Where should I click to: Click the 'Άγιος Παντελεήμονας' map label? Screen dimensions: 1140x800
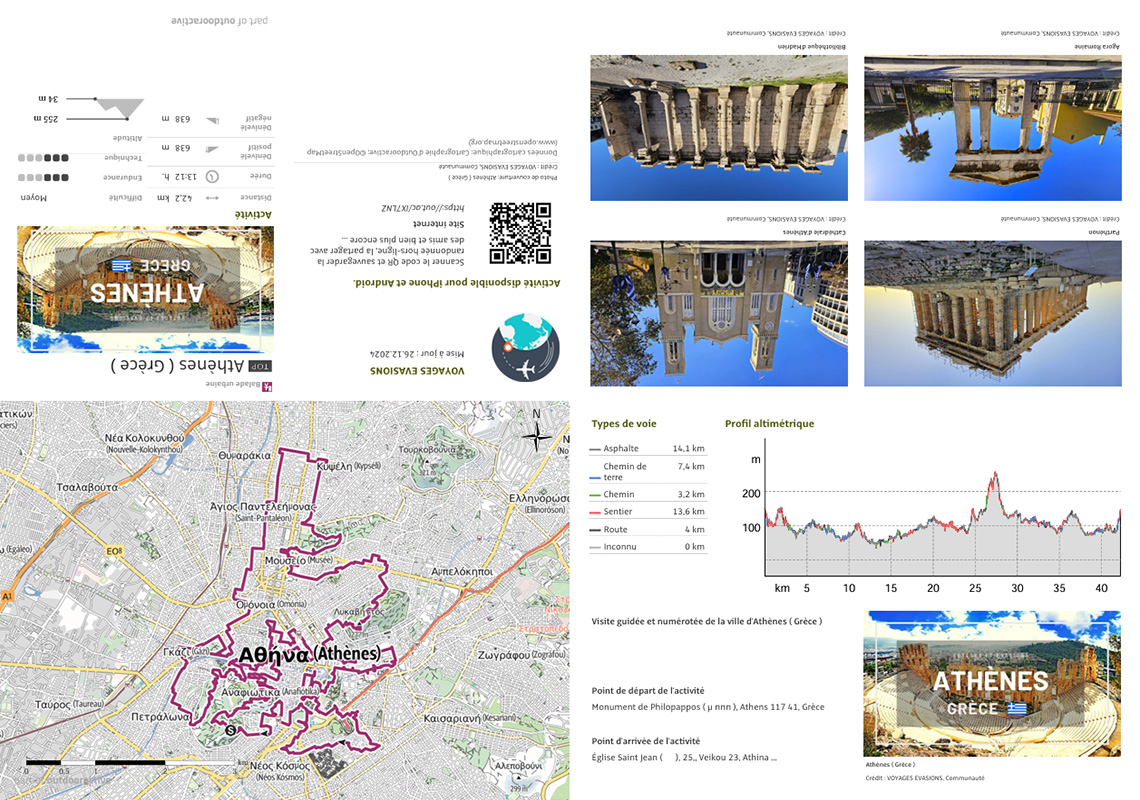(263, 506)
